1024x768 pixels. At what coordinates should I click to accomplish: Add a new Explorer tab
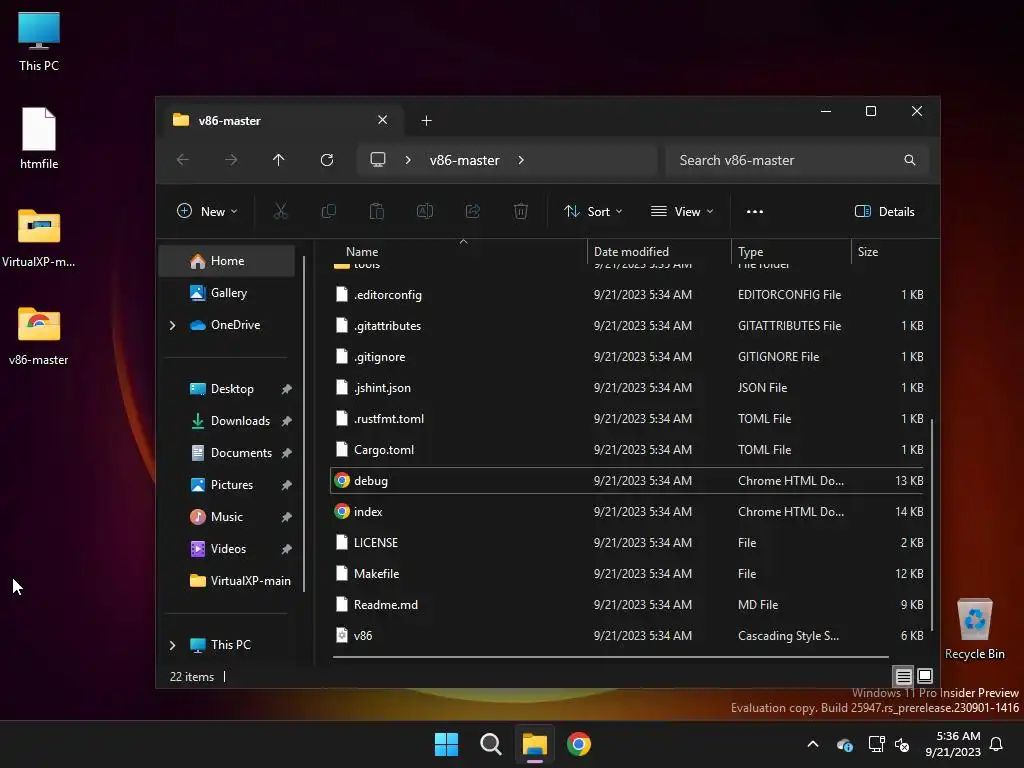coord(426,120)
